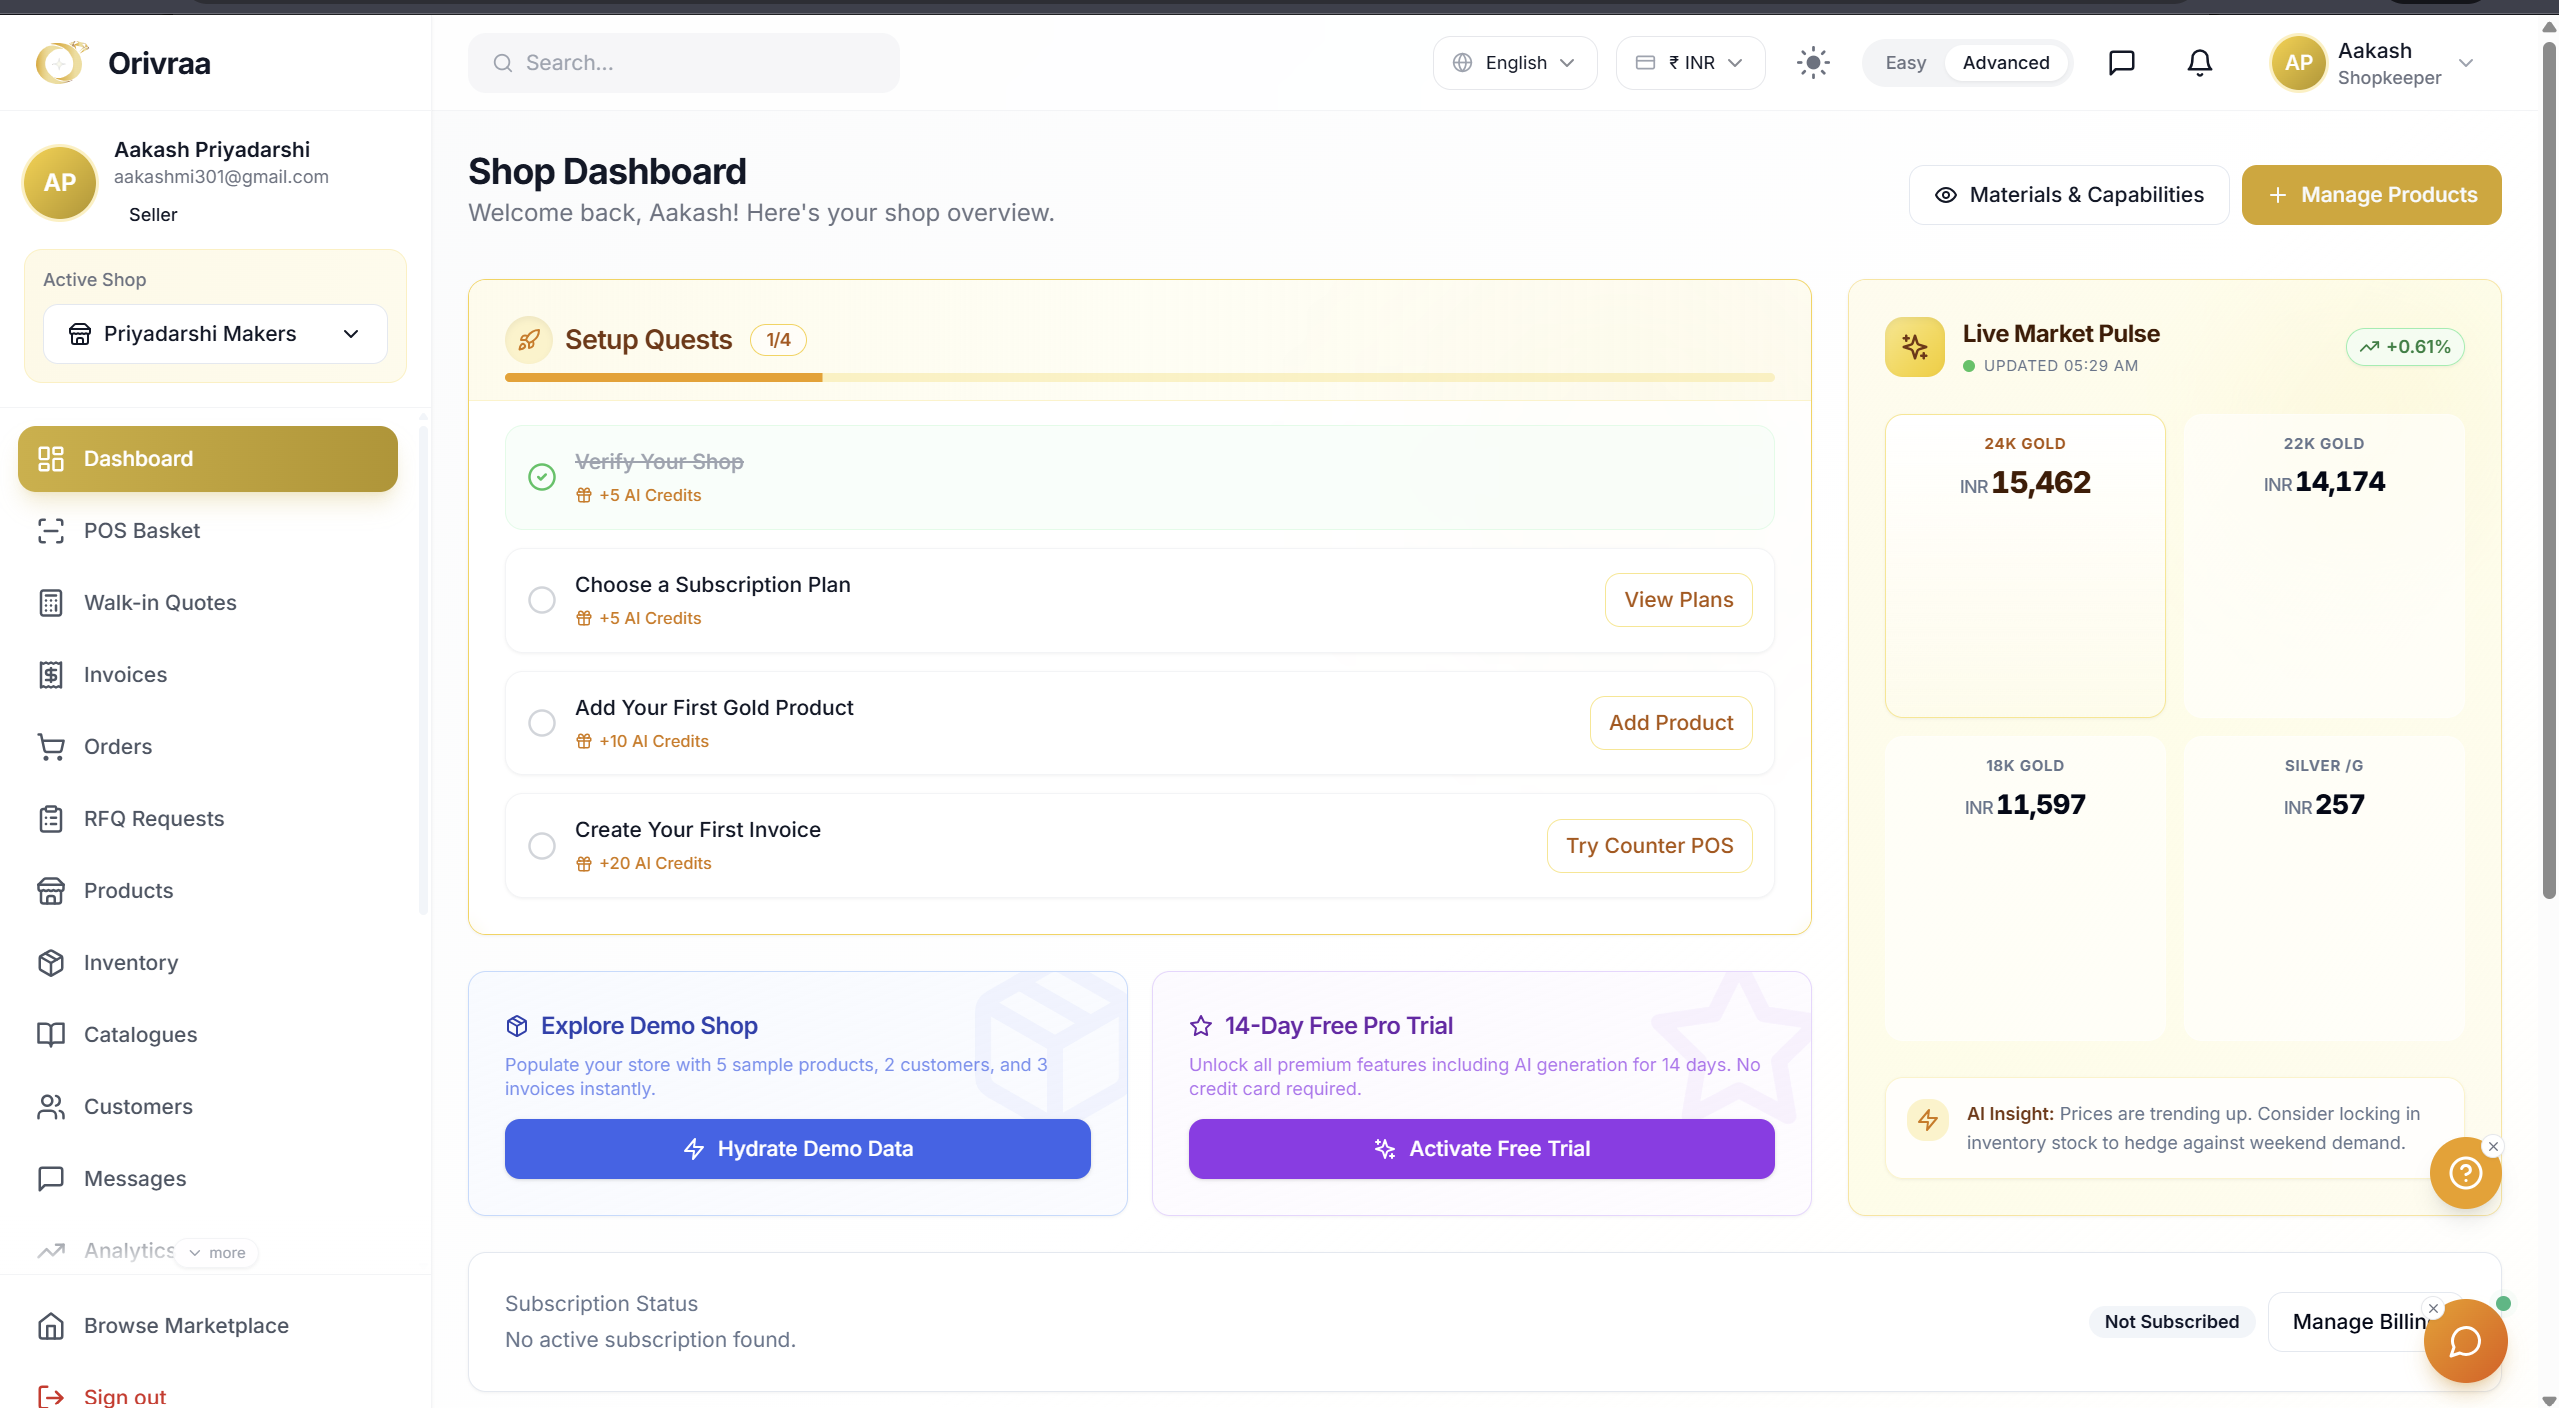Open the INR currency dropdown
Screen dimensions: 2559x1408
[x=1690, y=63]
